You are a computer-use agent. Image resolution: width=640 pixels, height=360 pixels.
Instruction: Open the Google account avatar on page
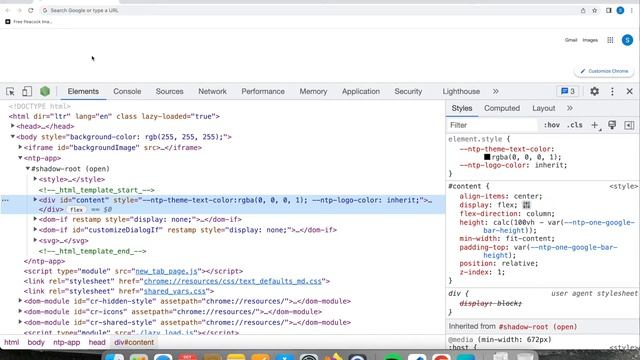coord(627,40)
